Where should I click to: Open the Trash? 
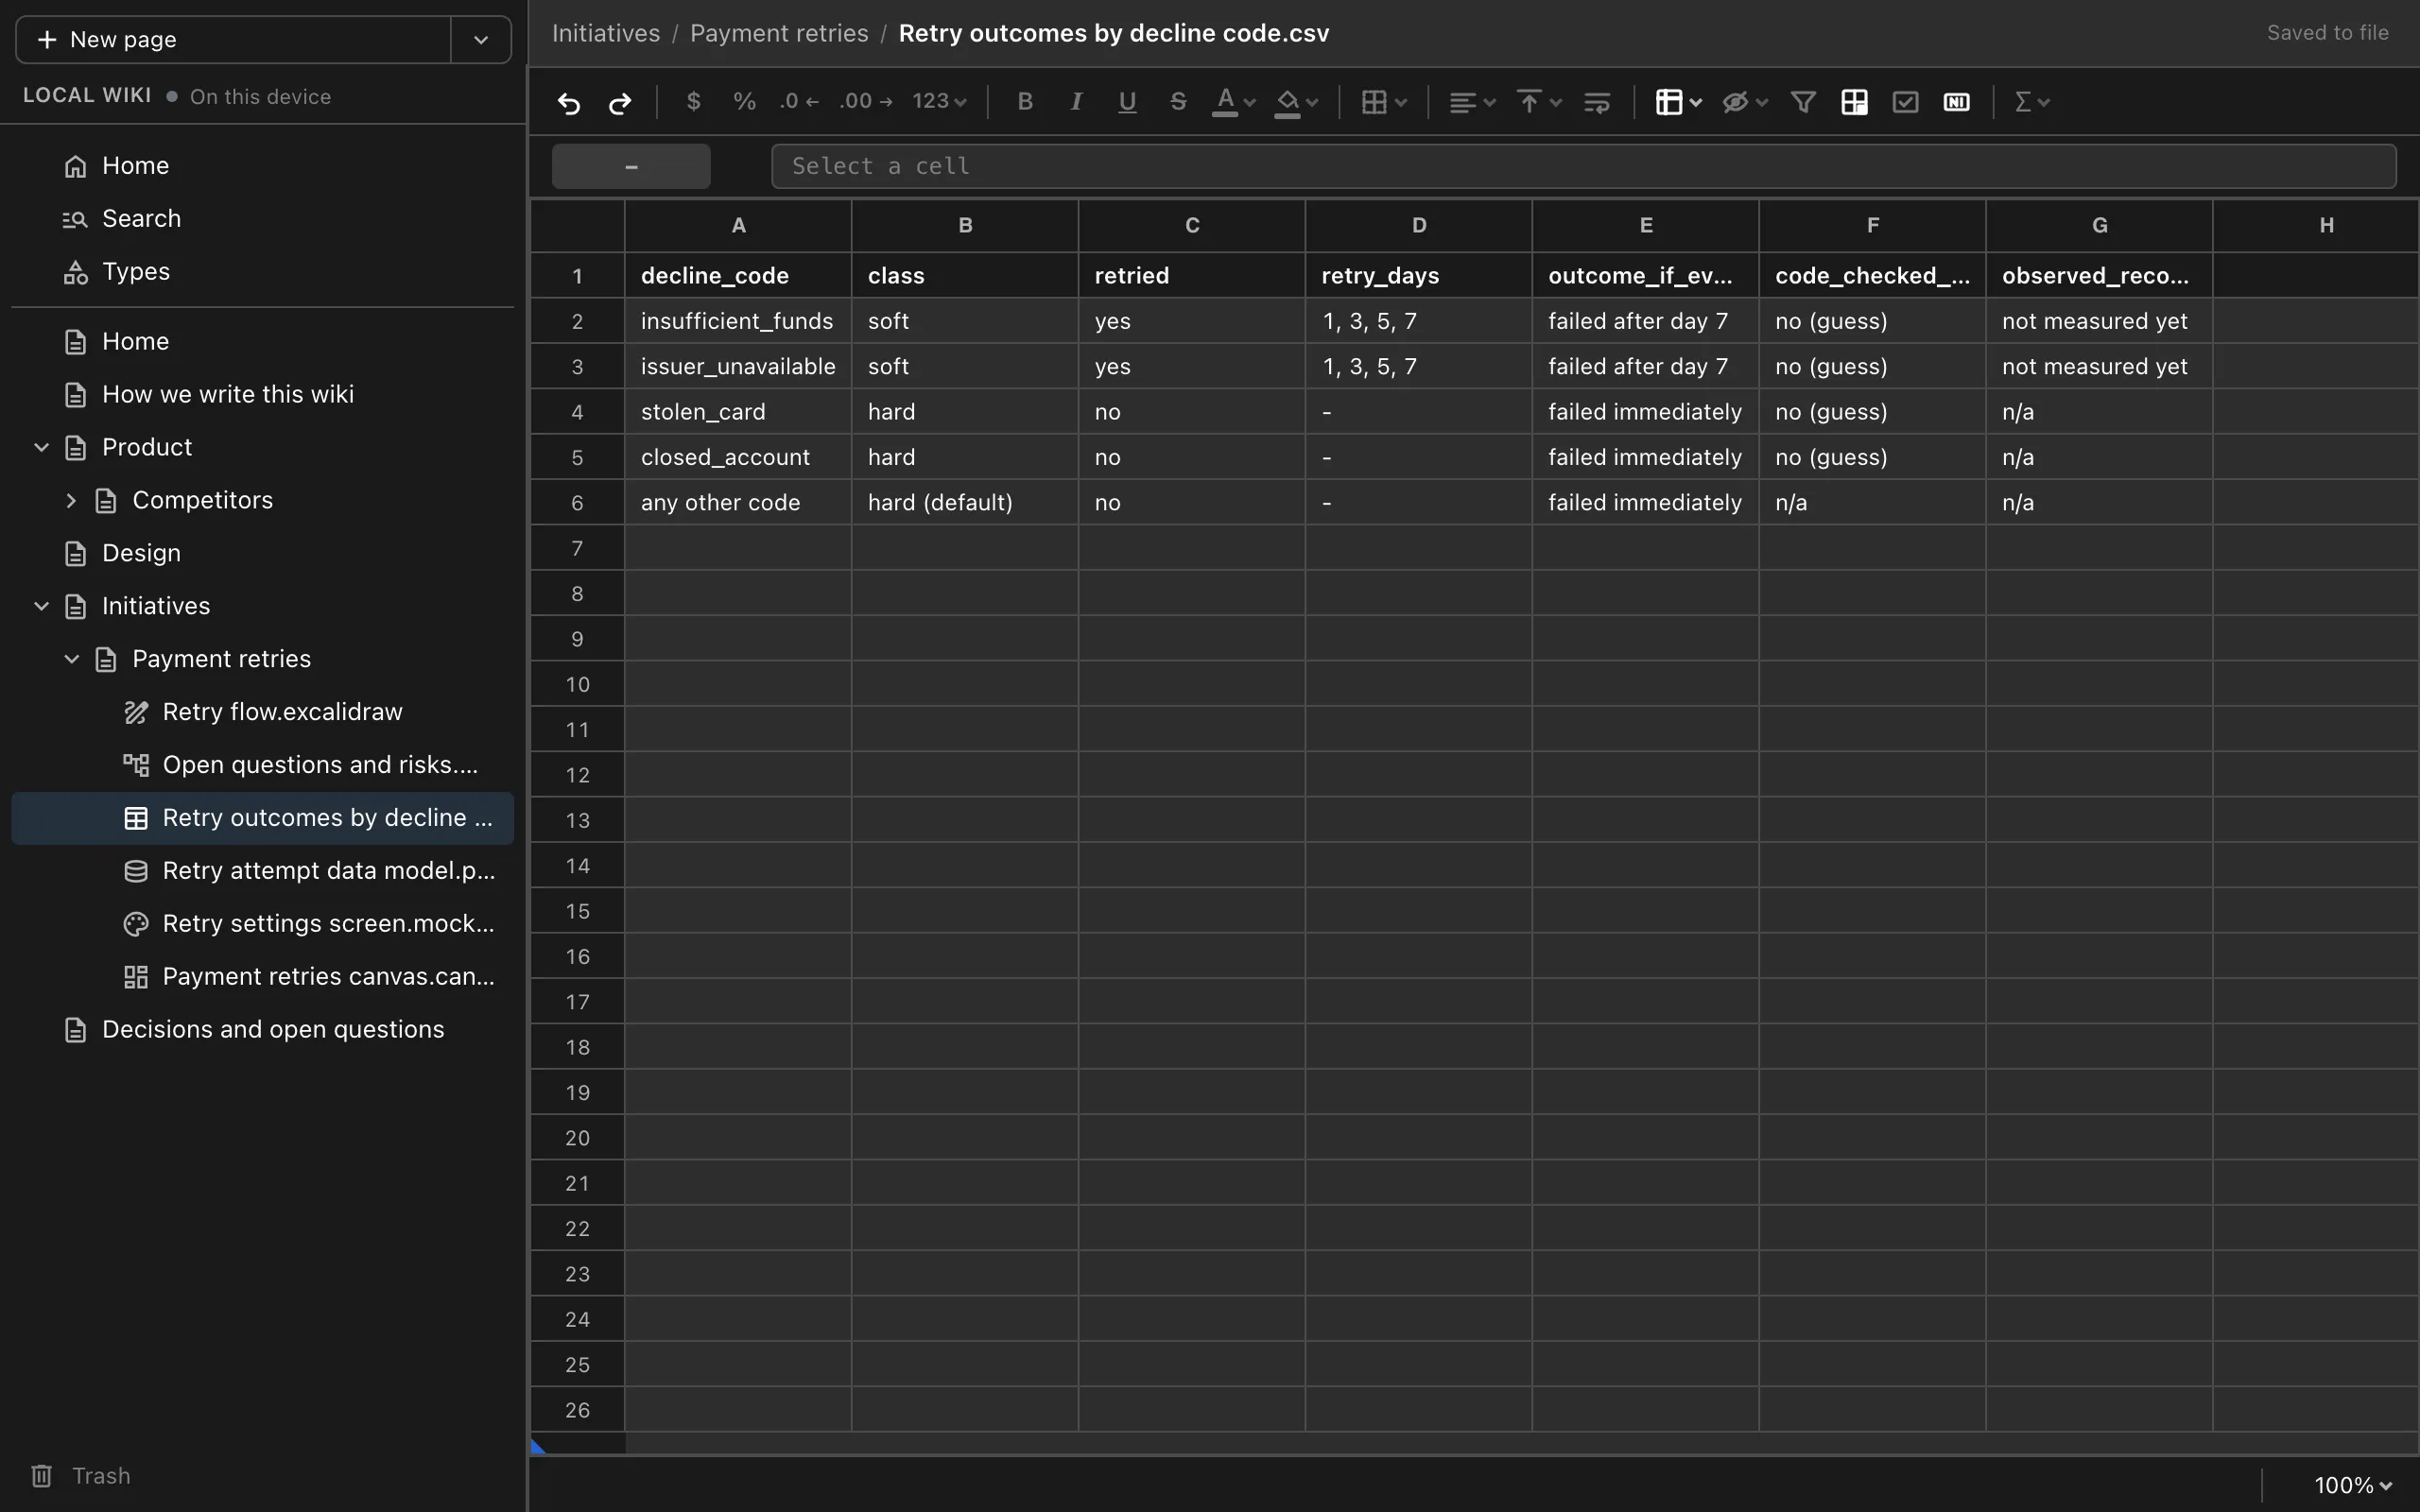[x=81, y=1476]
